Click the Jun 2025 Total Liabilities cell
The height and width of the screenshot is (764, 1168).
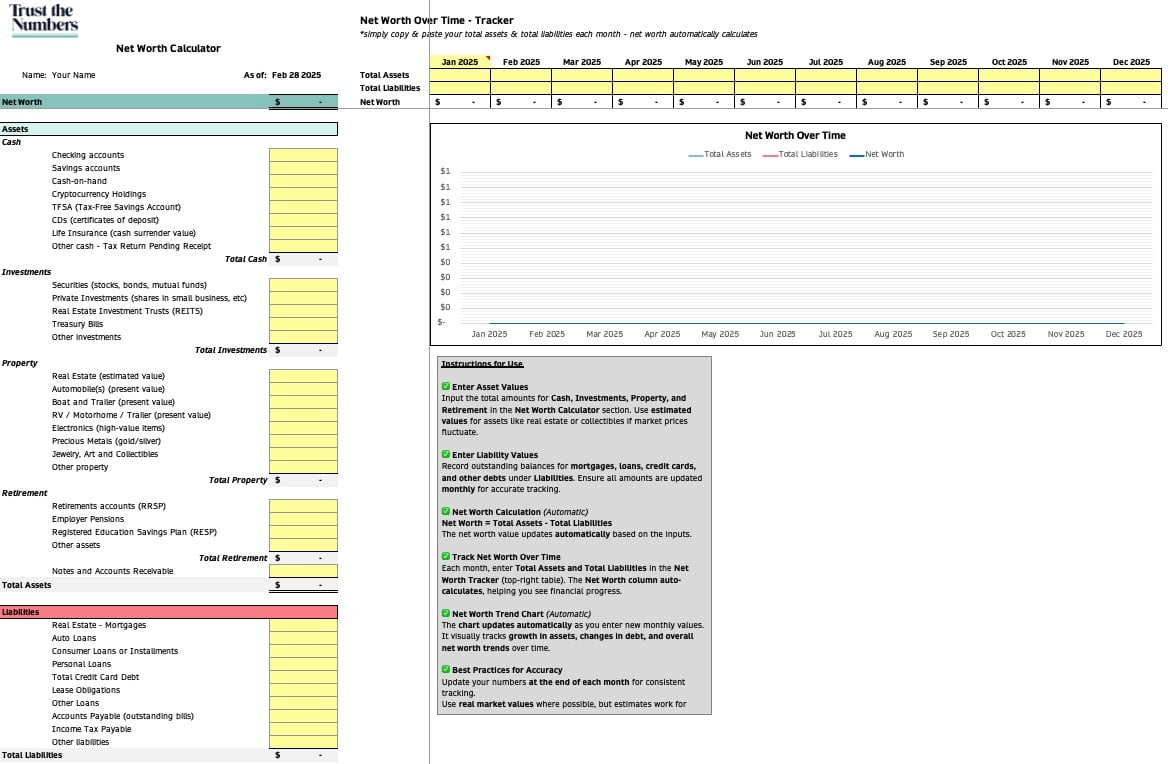pos(765,88)
